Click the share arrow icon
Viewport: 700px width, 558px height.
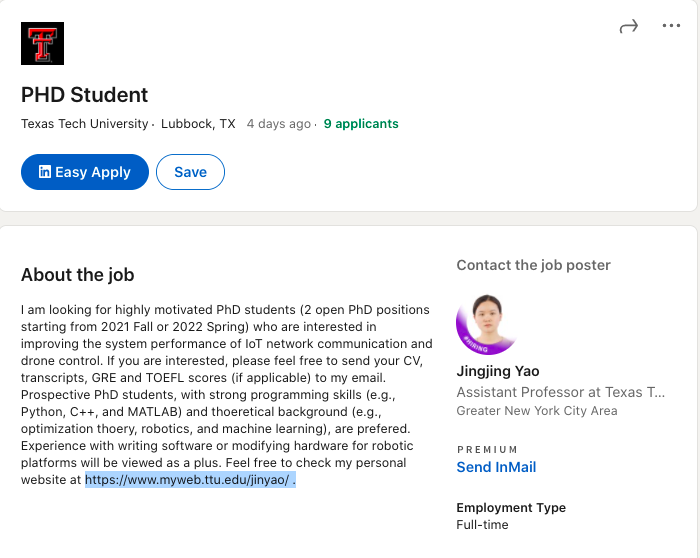pos(629,27)
